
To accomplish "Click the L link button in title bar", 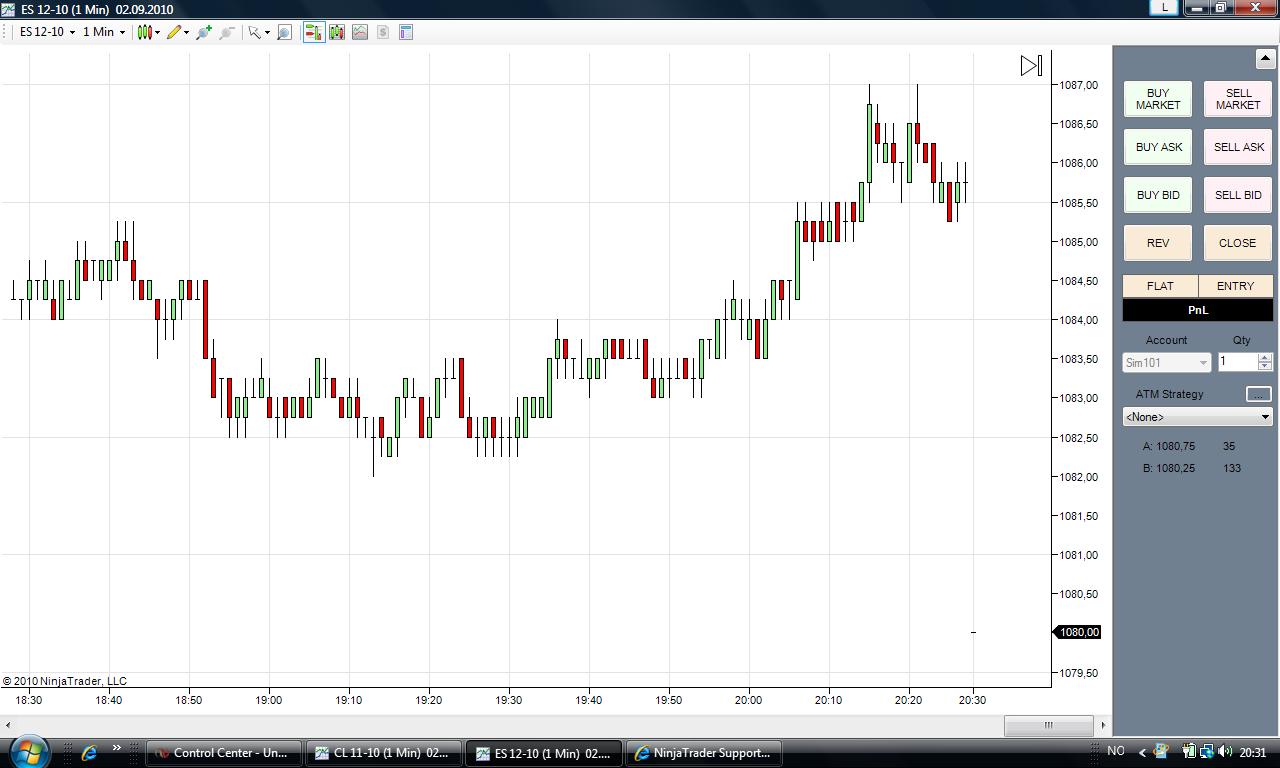I will [x=1164, y=8].
